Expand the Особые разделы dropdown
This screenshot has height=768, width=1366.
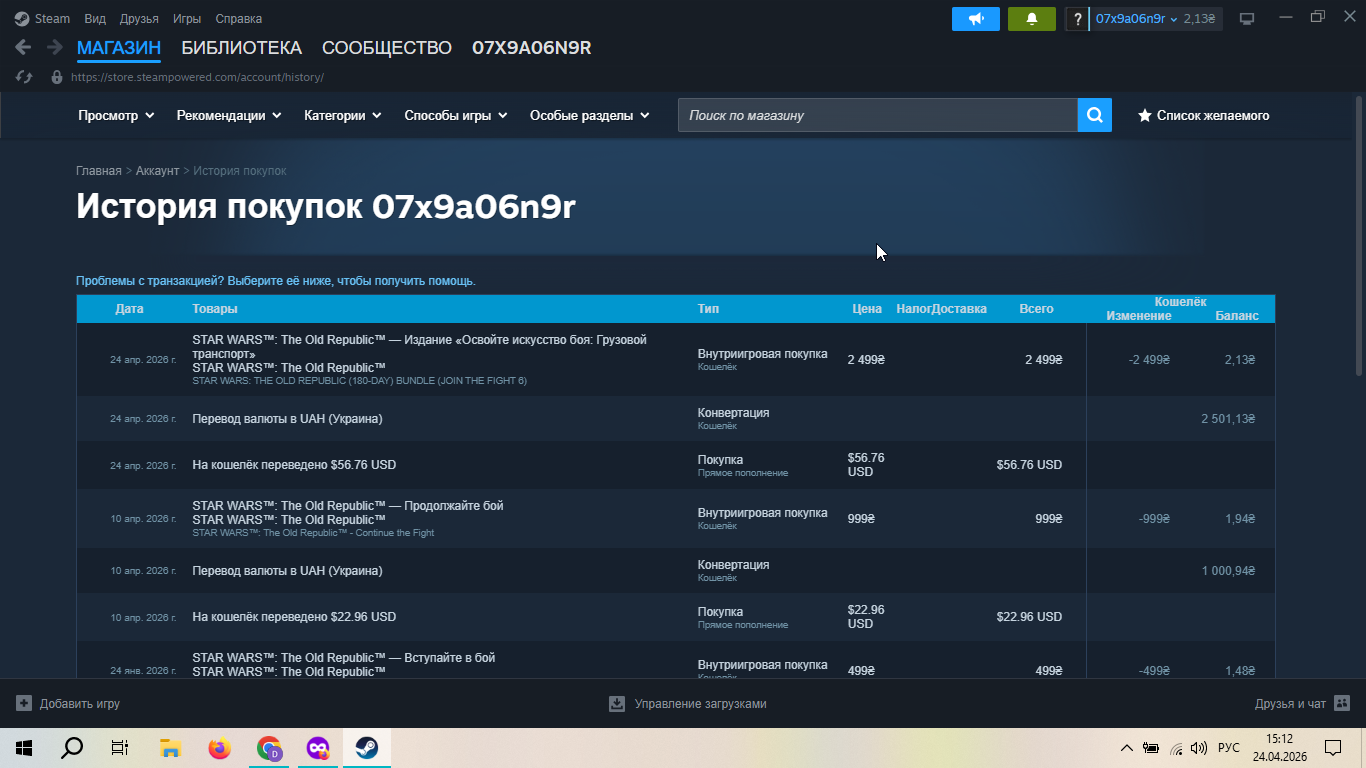[590, 115]
